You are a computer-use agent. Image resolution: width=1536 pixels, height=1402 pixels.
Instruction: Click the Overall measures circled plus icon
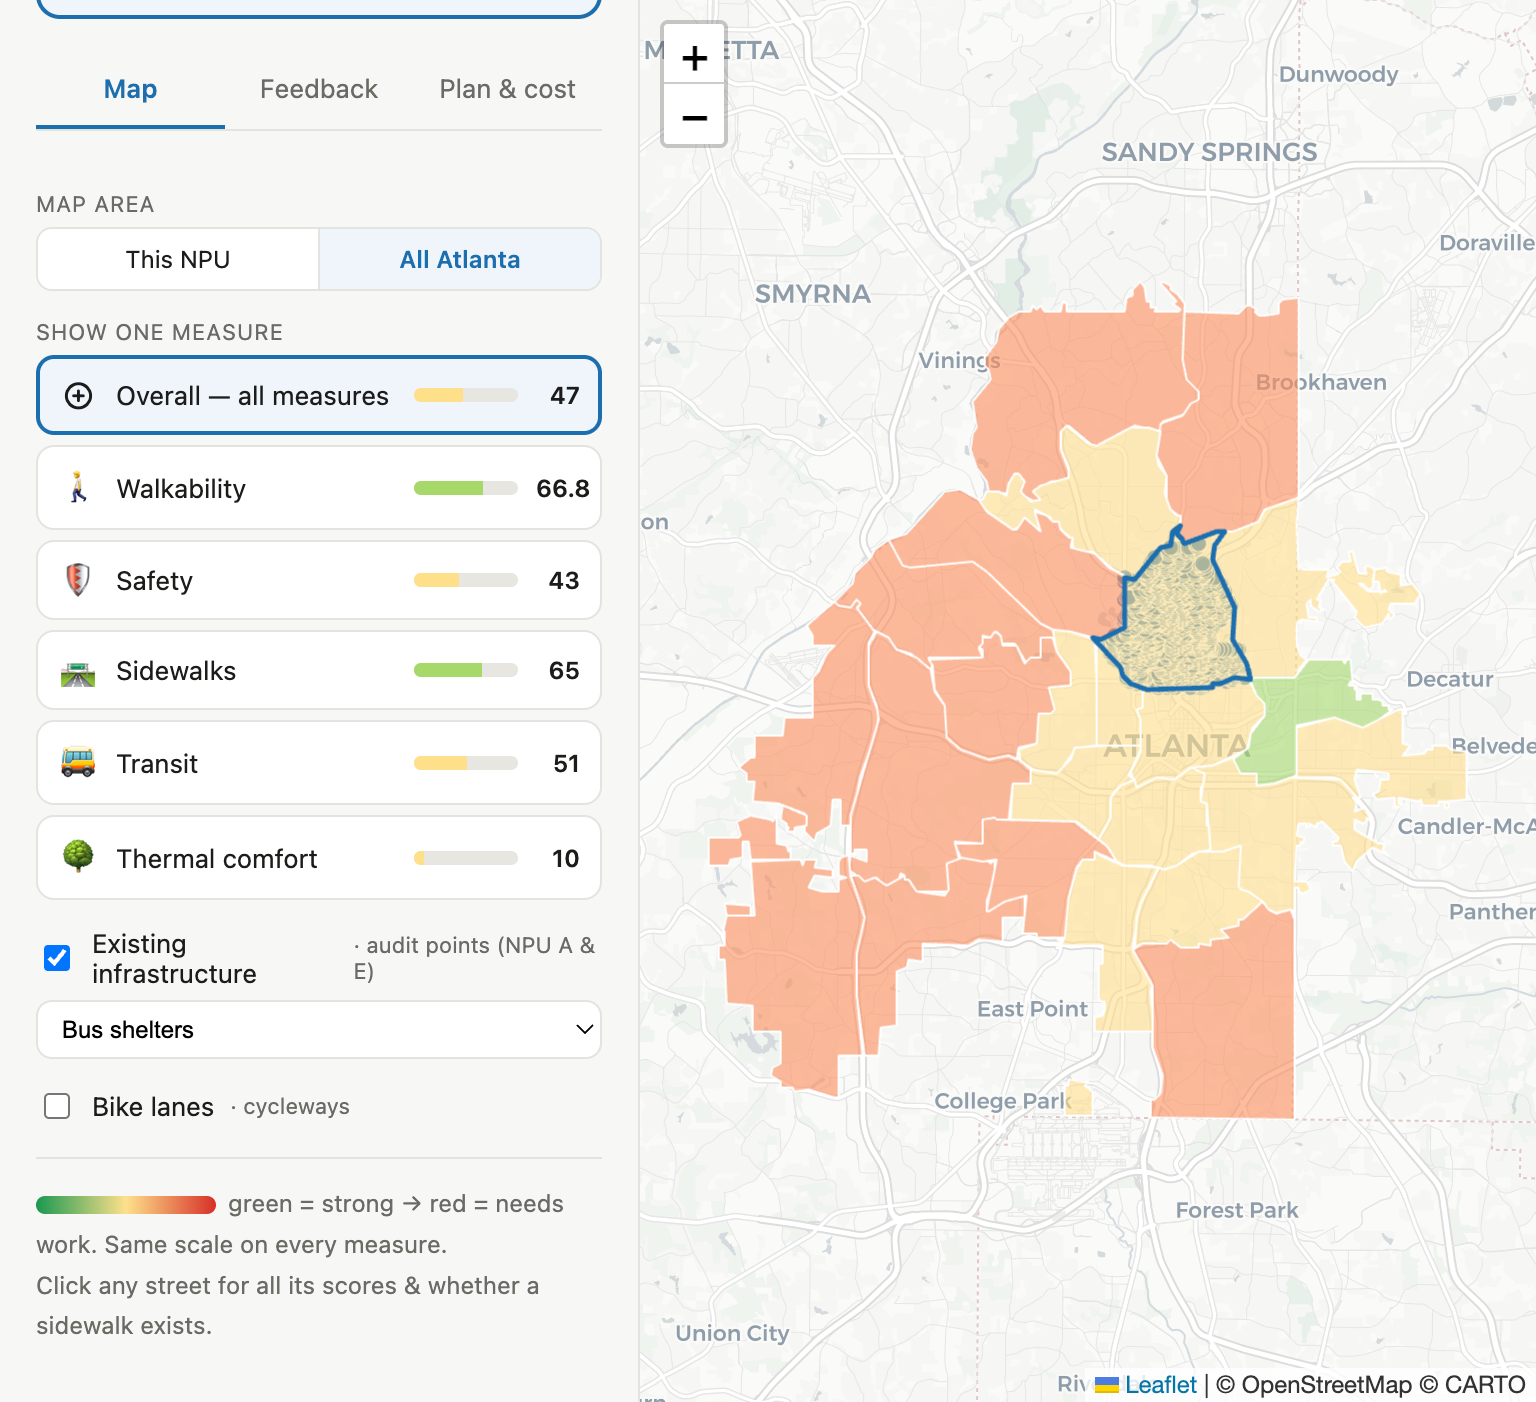pyautogui.click(x=78, y=396)
